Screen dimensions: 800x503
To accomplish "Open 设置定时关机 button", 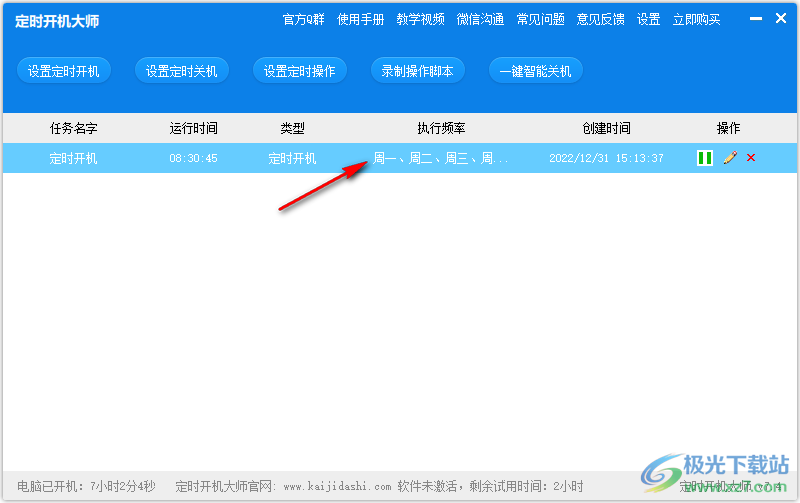I will [182, 70].
